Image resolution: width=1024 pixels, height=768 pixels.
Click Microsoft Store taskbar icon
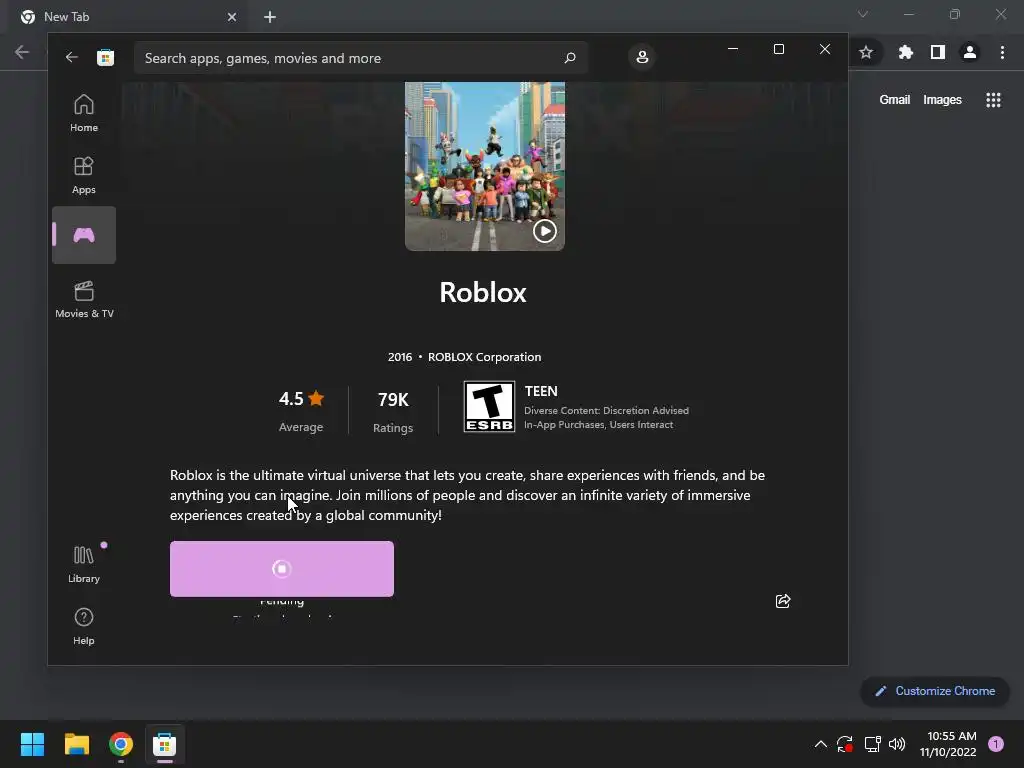point(165,744)
